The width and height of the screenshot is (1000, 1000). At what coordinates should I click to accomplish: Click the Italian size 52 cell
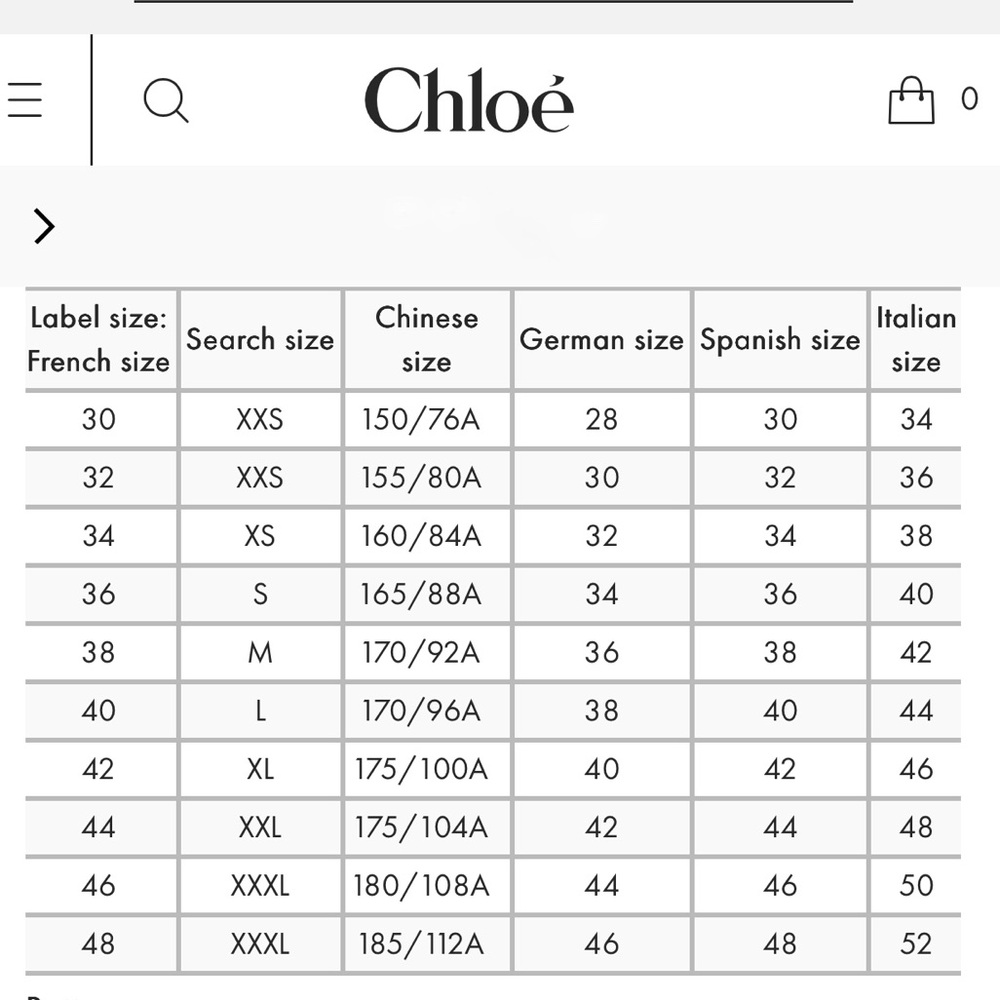(x=916, y=944)
